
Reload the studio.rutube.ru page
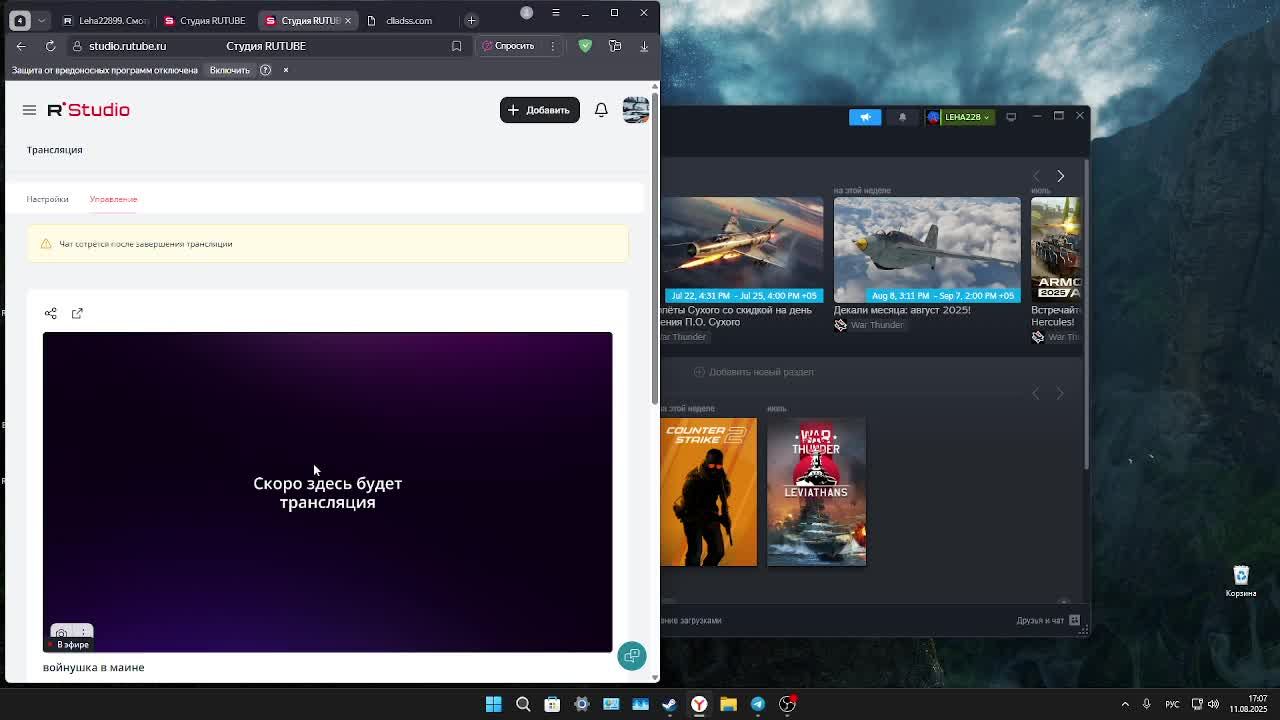pyautogui.click(x=50, y=46)
